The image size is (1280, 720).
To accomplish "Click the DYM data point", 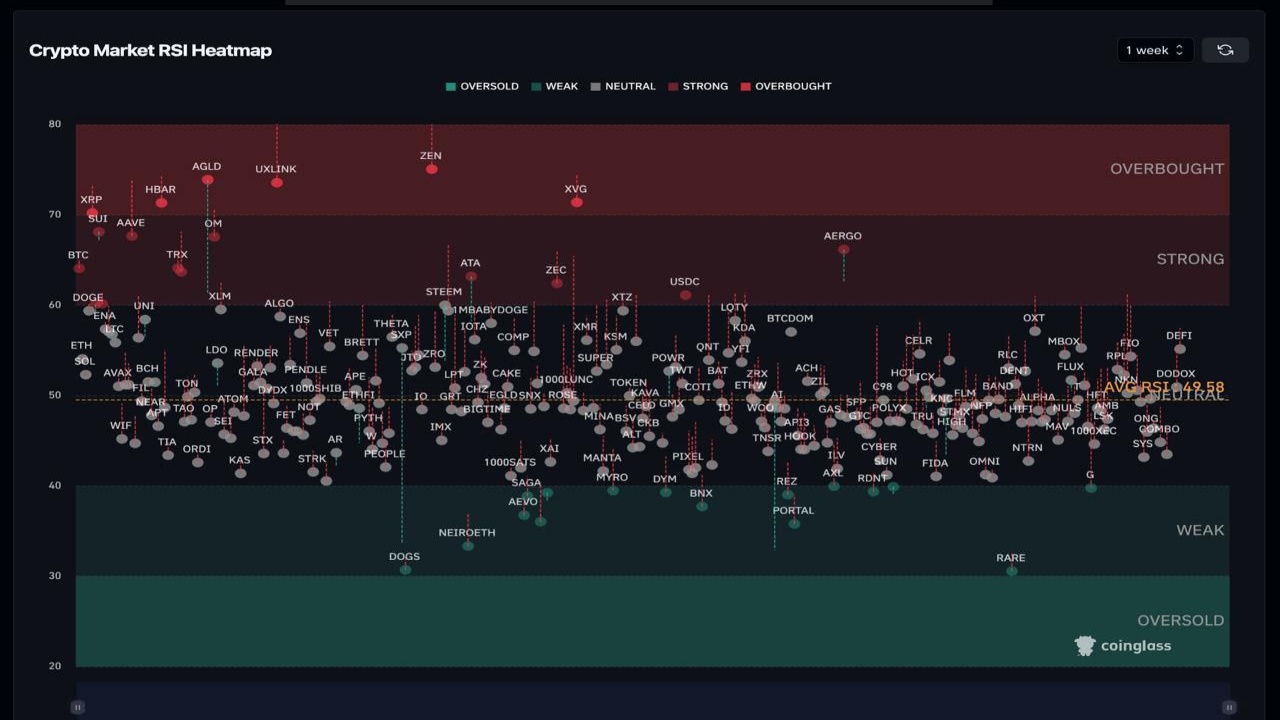I will [665, 492].
